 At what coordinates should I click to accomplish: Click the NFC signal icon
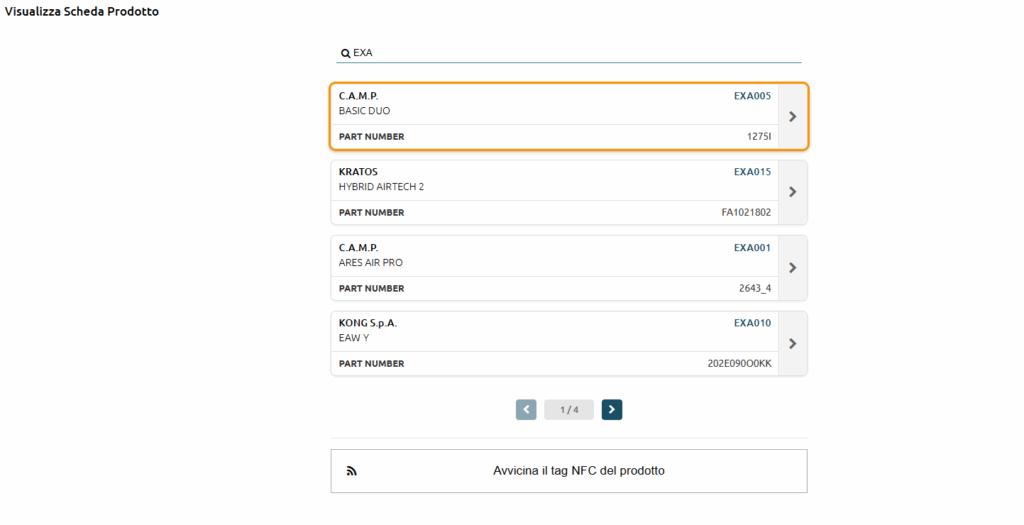pyautogui.click(x=351, y=471)
